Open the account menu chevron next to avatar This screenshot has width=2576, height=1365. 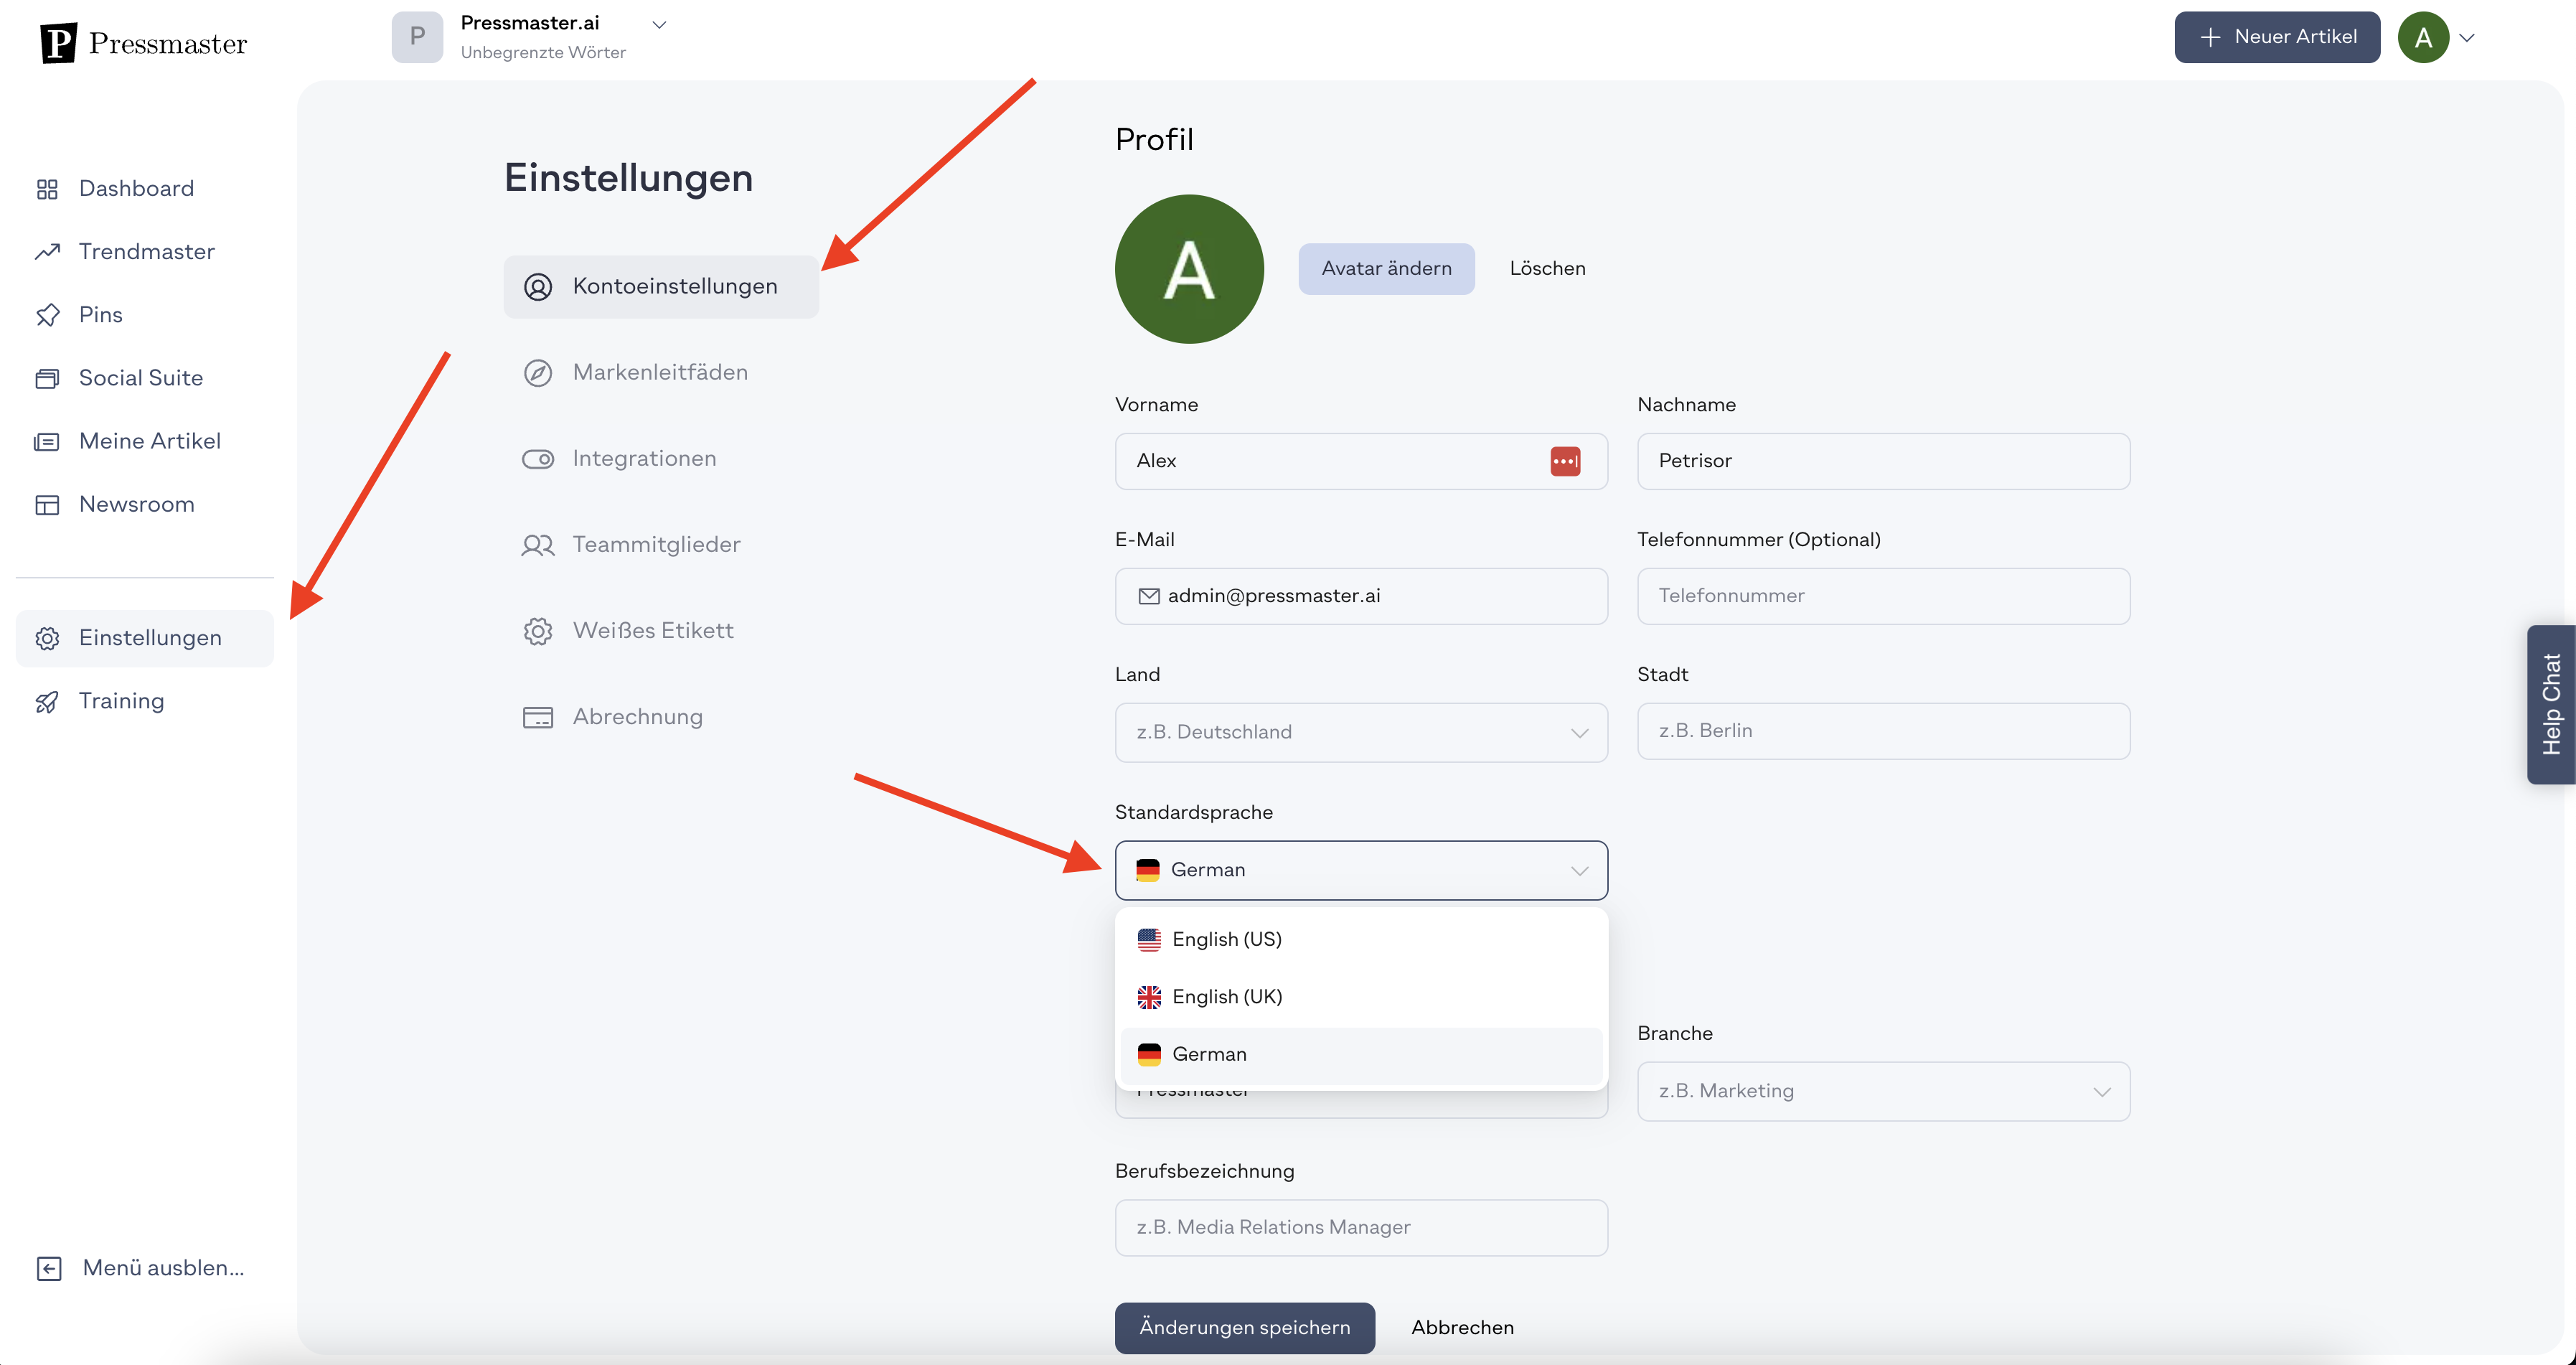point(2467,38)
